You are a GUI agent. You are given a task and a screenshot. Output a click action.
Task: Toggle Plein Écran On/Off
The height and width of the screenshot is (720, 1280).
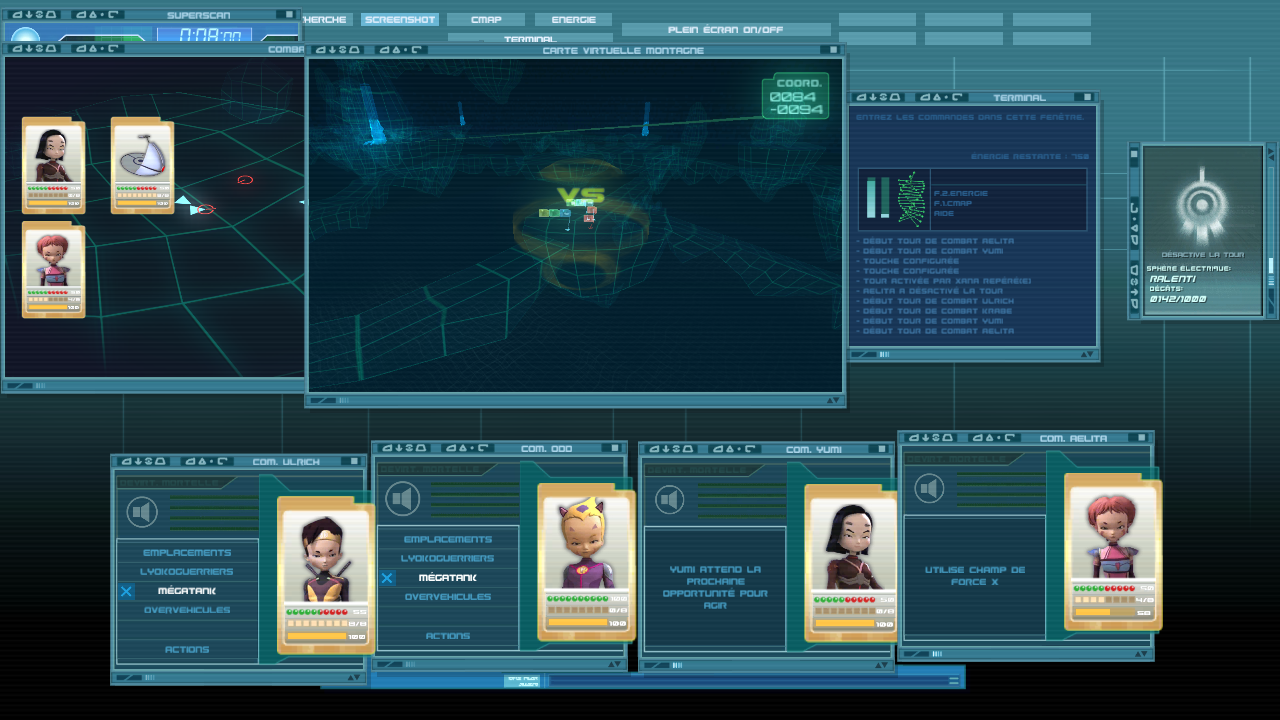click(726, 29)
